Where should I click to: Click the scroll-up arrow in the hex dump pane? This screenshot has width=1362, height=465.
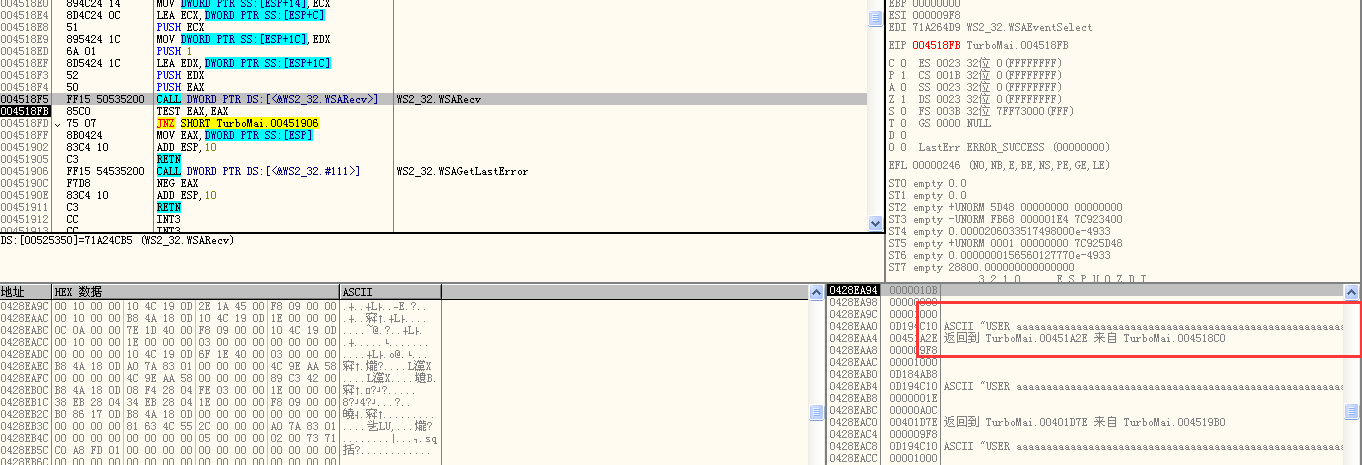[x=816, y=291]
